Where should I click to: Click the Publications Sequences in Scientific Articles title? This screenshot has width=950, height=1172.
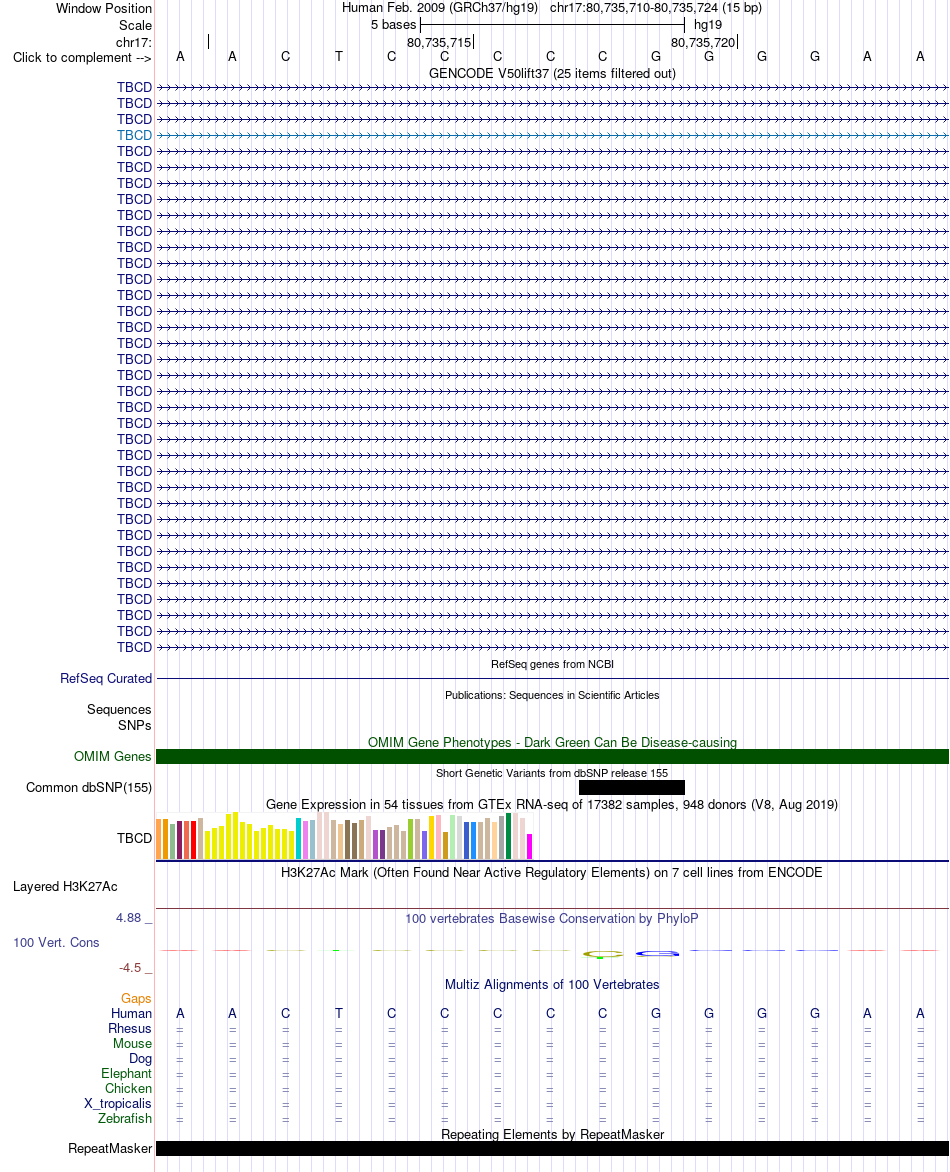pyautogui.click(x=552, y=695)
